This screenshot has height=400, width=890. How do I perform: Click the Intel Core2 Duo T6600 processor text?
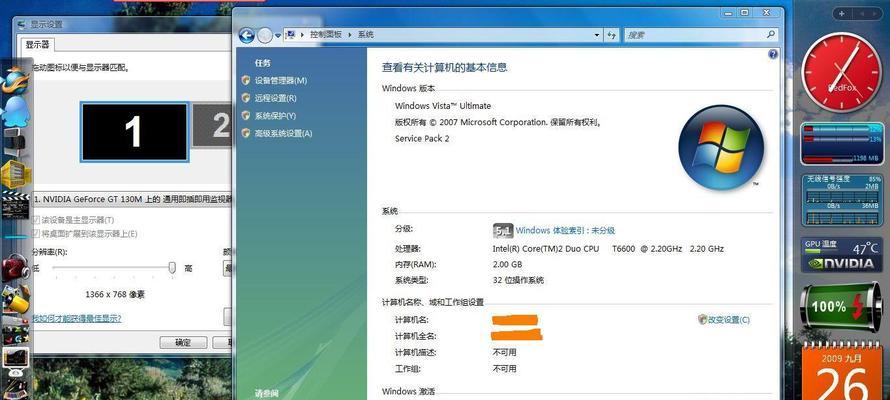click(608, 249)
